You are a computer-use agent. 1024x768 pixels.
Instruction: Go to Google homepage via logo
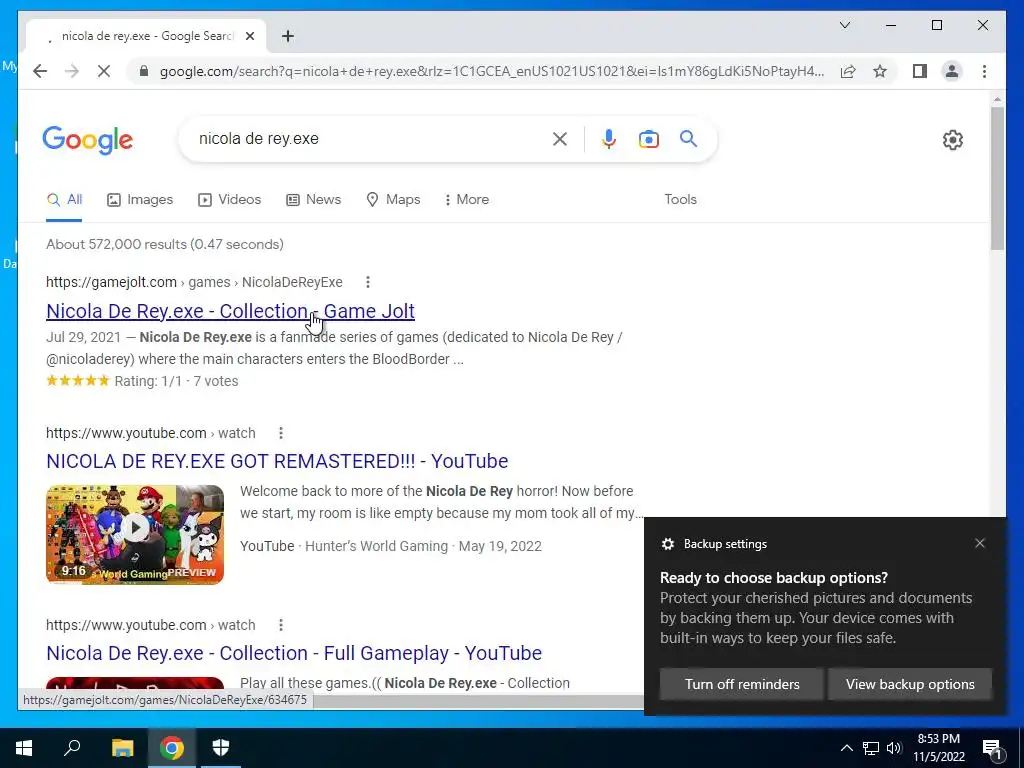click(x=88, y=140)
